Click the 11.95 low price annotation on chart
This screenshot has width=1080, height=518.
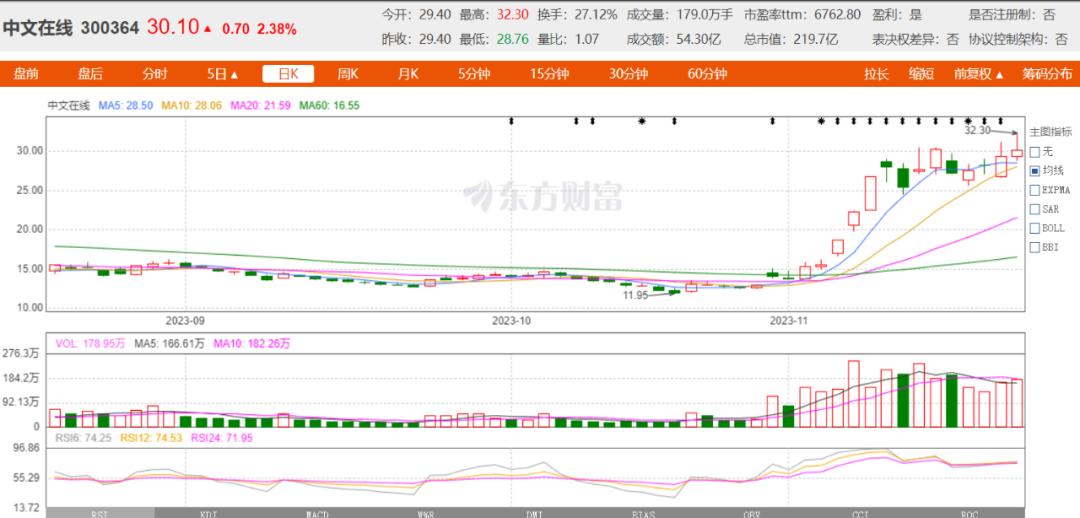point(636,295)
